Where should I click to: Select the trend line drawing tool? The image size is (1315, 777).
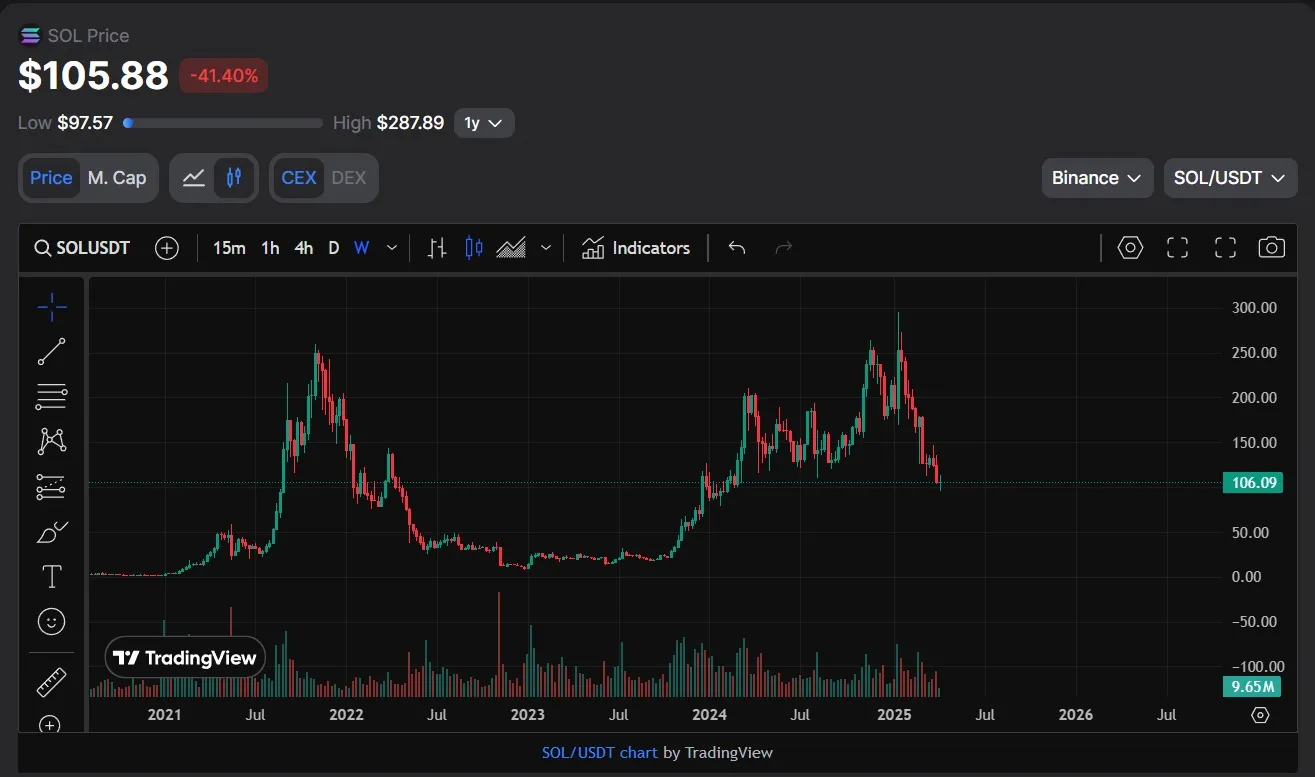pyautogui.click(x=51, y=352)
